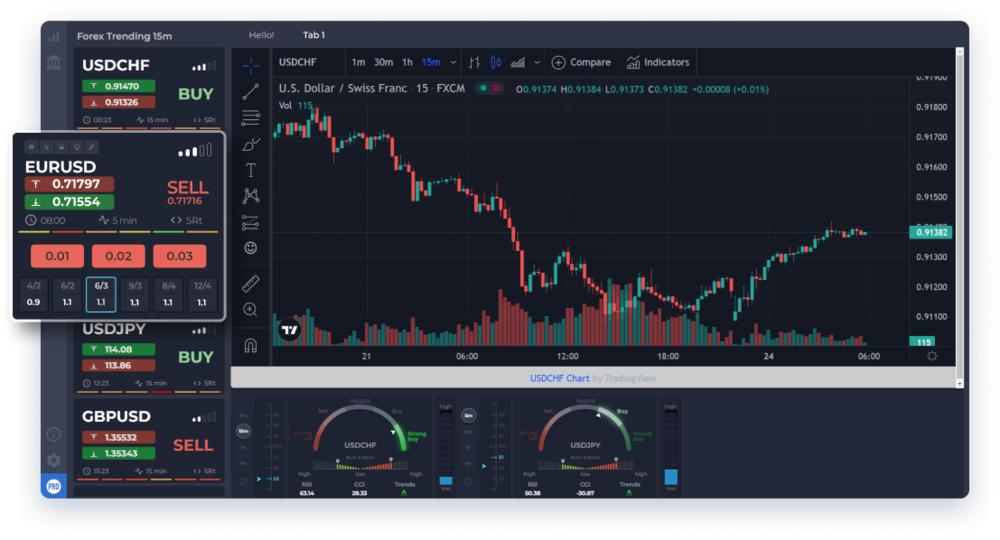Switch to area chart style
Screen dimensions: 1000x540
coord(518,62)
